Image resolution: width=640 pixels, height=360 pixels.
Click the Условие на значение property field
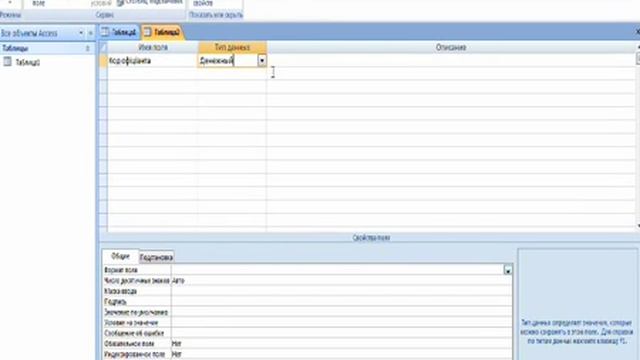tap(342, 322)
